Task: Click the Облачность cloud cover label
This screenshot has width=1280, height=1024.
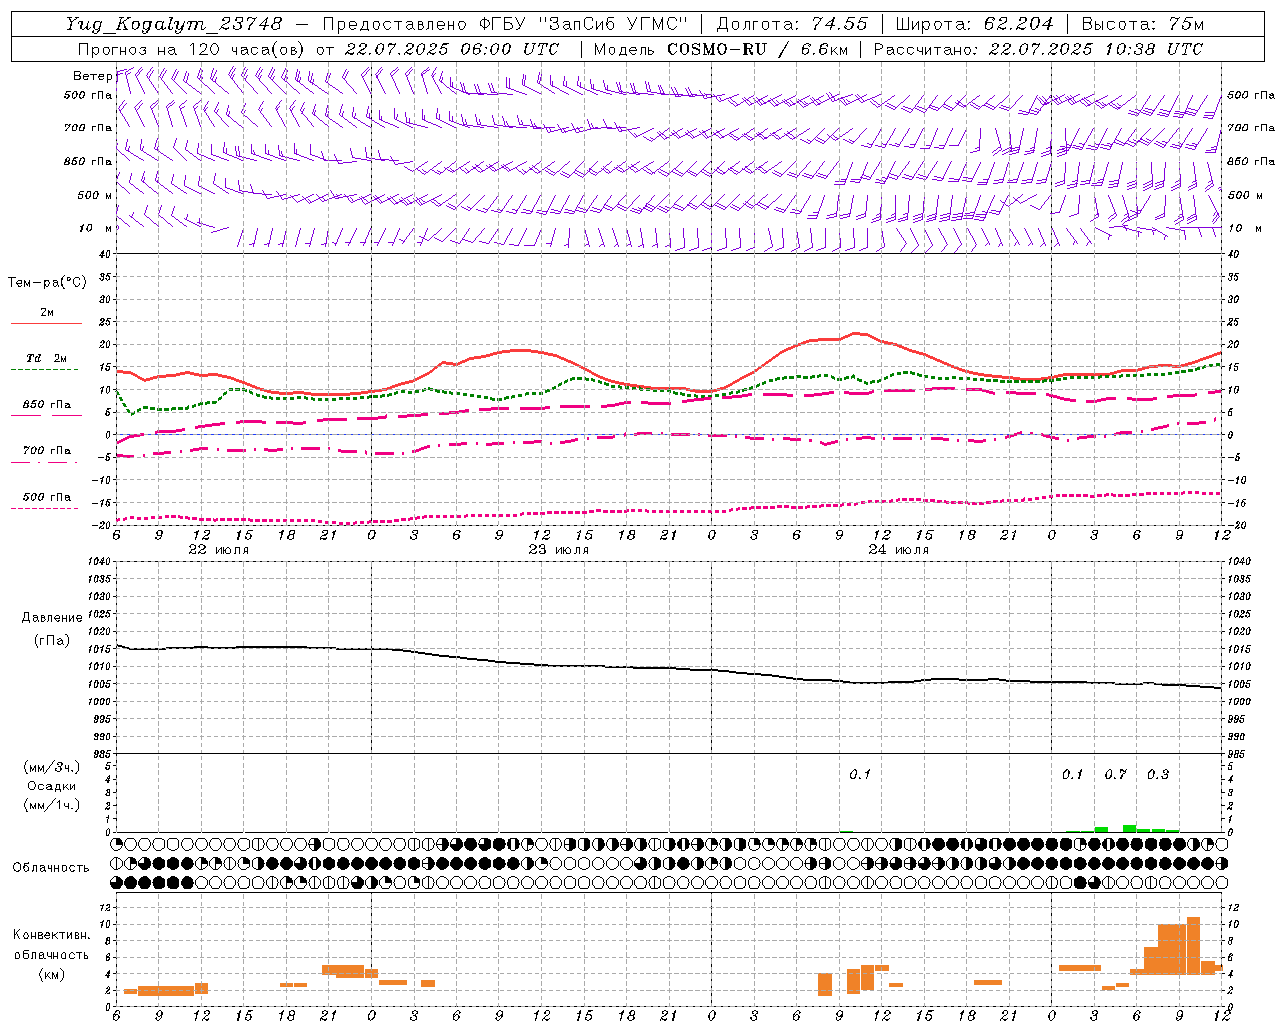Action: [x=51, y=868]
